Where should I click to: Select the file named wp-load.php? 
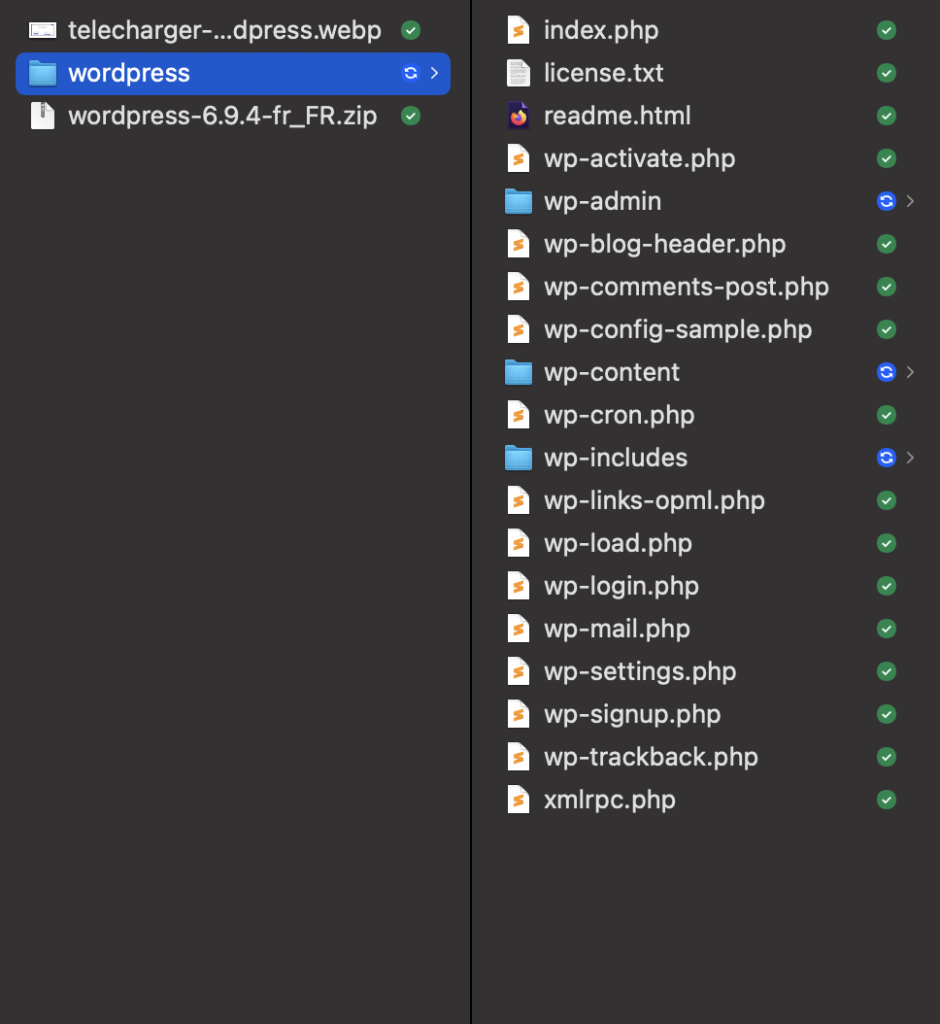coord(618,544)
